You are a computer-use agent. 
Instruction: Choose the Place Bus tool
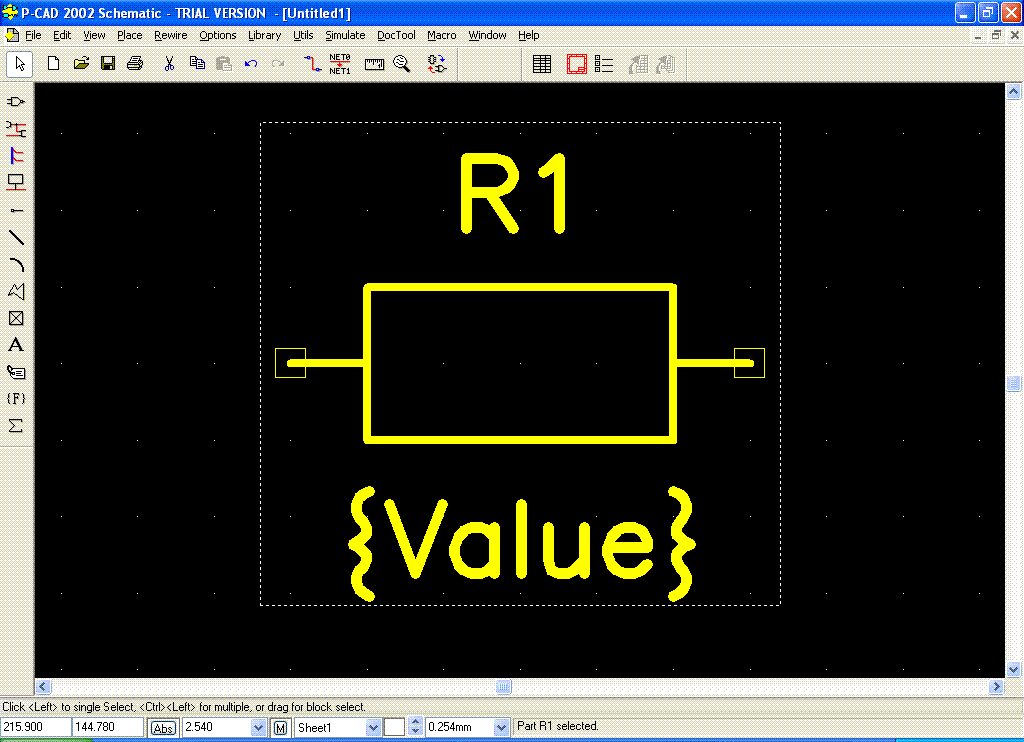coord(16,156)
